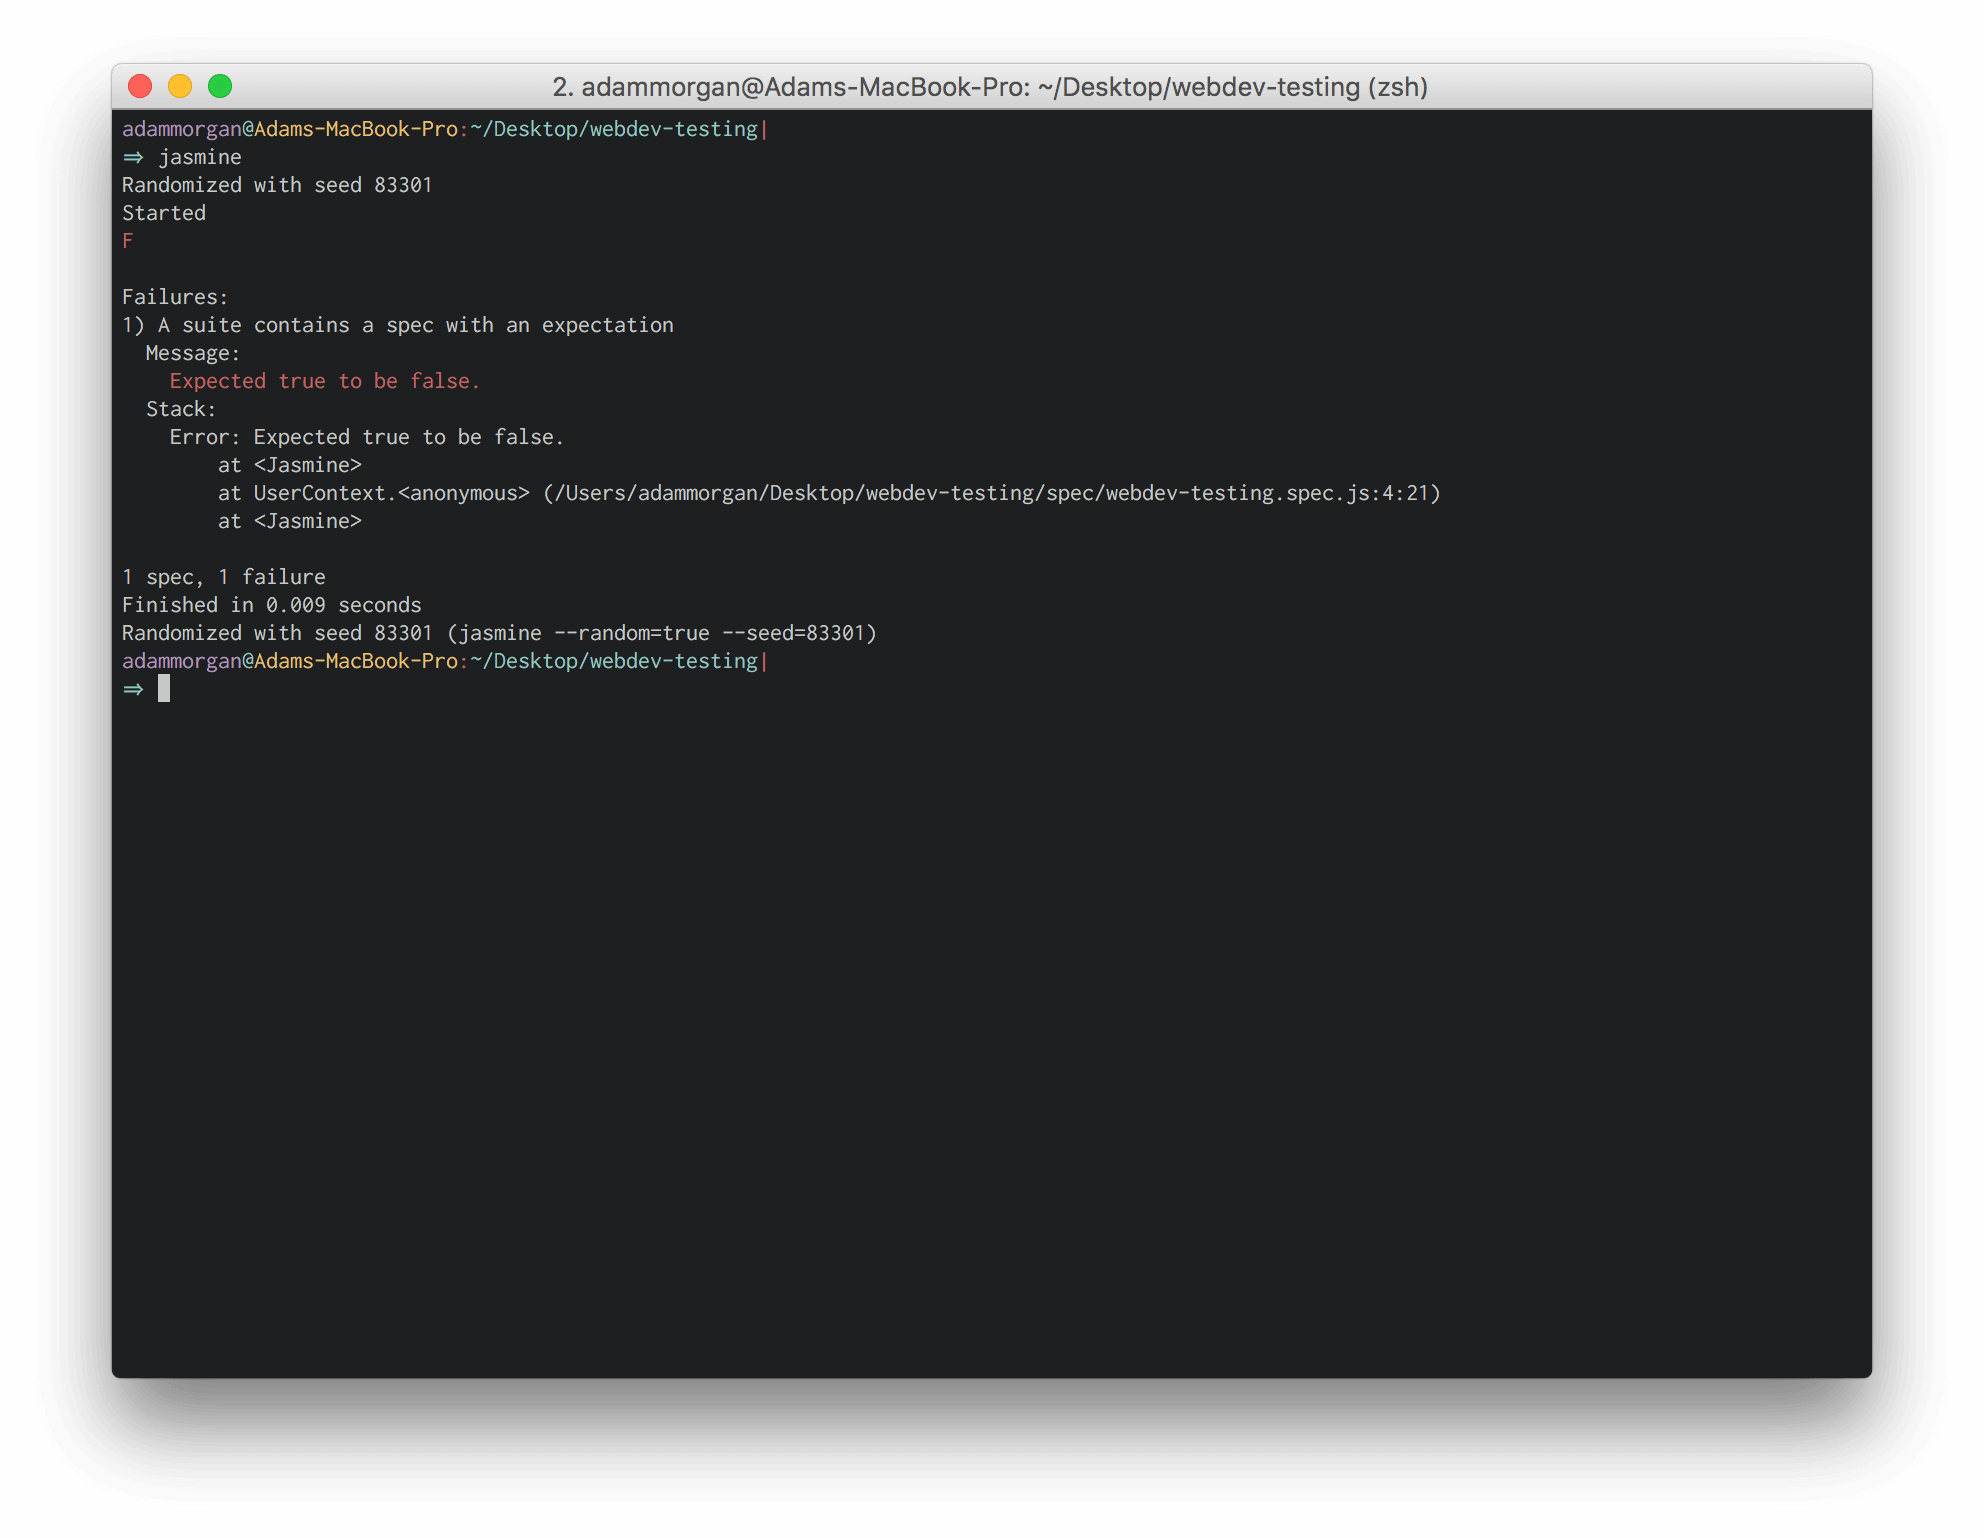Click the red 'F' failure marker
Image resolution: width=1984 pixels, height=1538 pixels.
tap(127, 241)
